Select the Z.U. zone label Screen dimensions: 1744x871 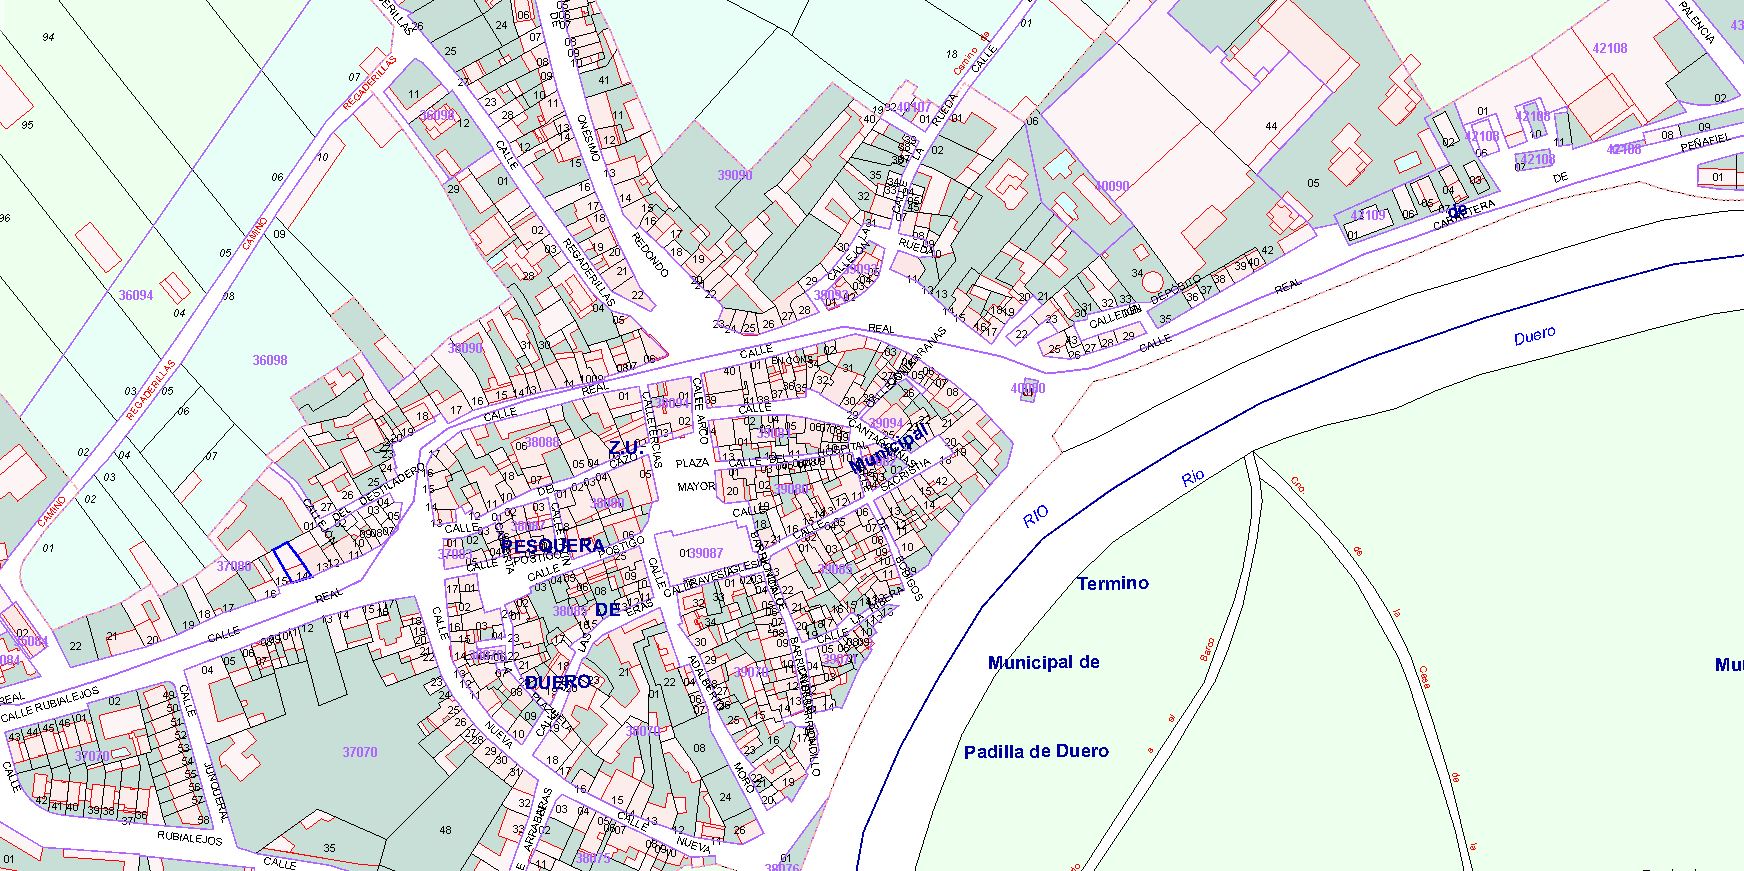pyautogui.click(x=628, y=447)
